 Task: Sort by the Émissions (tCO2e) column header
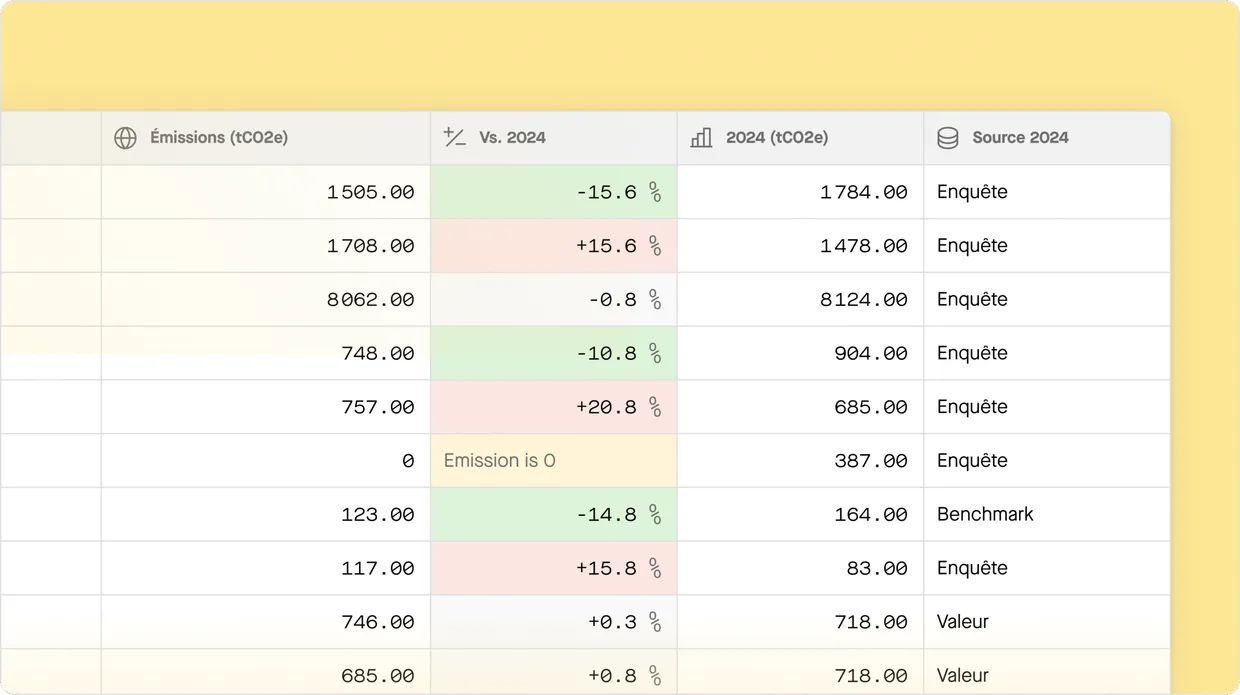219,138
